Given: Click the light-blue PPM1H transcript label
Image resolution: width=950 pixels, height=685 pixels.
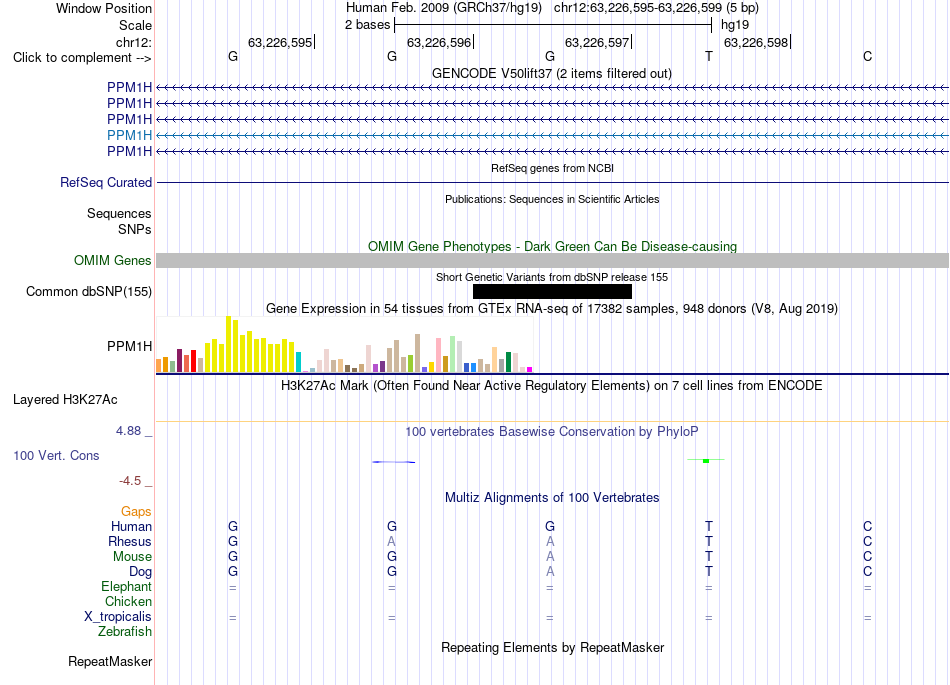Looking at the screenshot, I should (129, 135).
